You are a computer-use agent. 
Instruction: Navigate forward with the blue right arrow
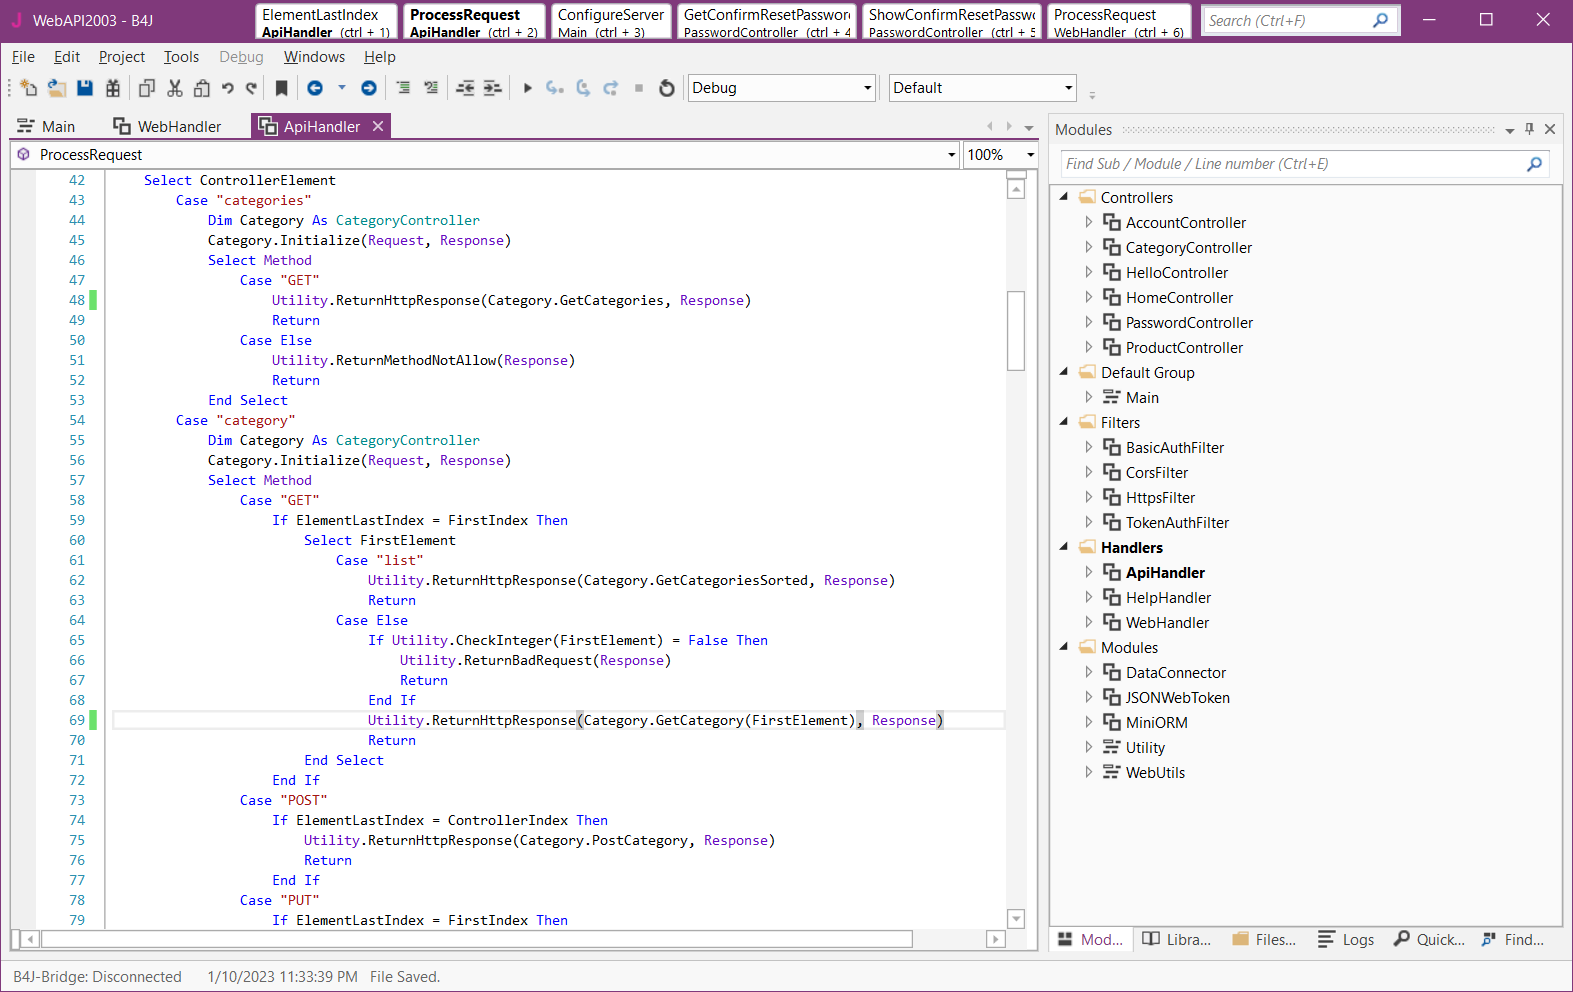(369, 88)
